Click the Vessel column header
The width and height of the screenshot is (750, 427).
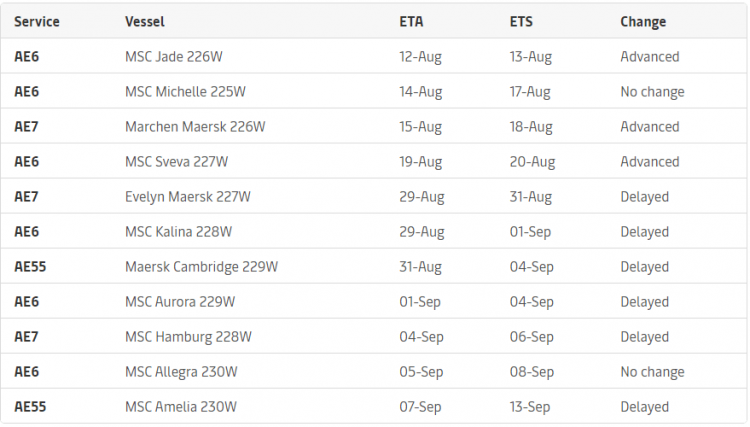[144, 22]
